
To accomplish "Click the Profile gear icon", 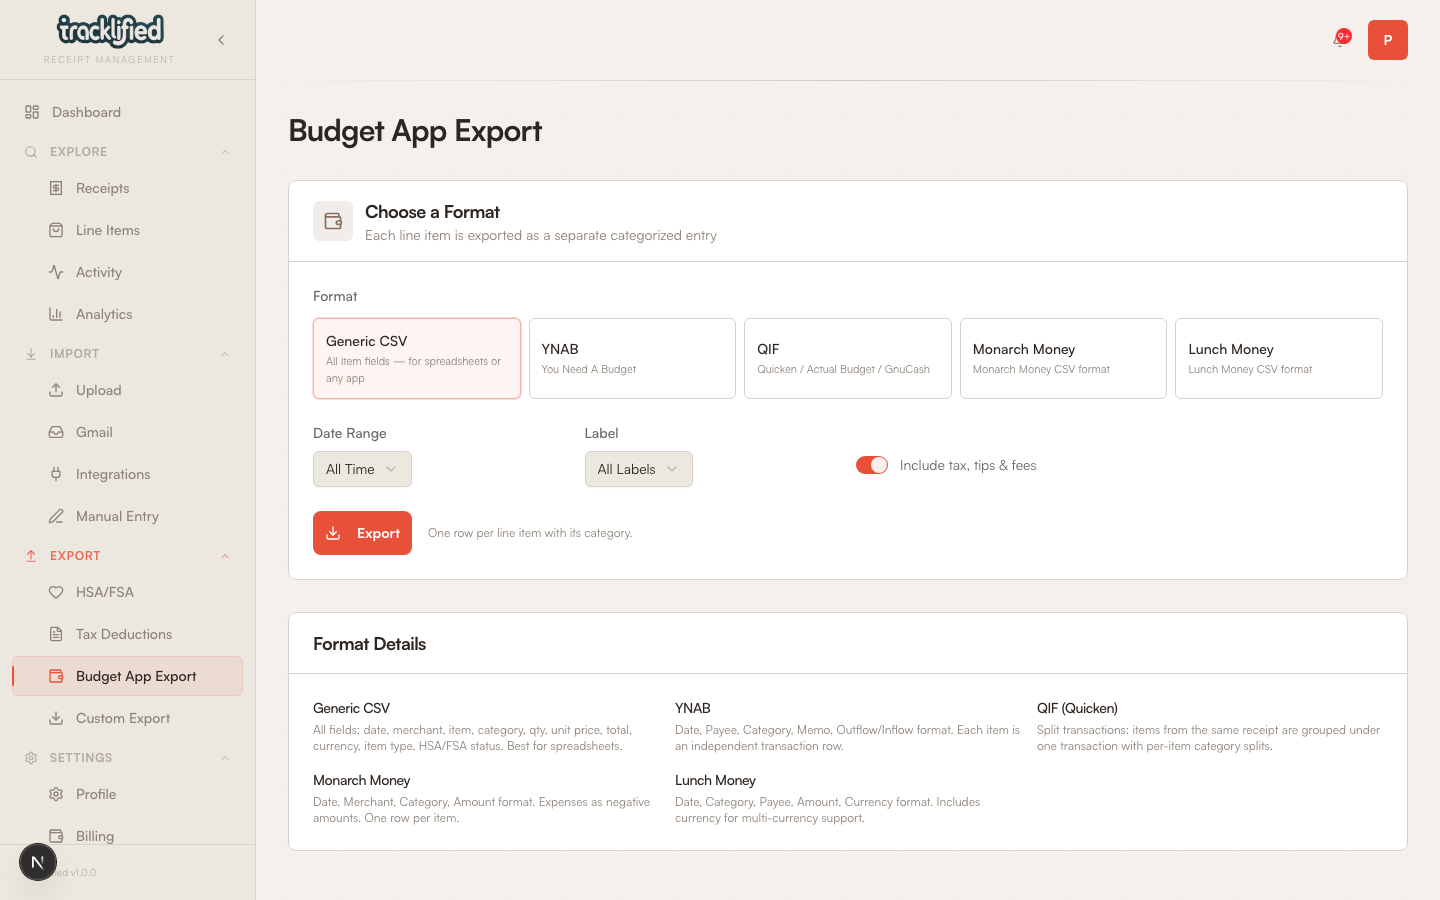I will (x=56, y=794).
